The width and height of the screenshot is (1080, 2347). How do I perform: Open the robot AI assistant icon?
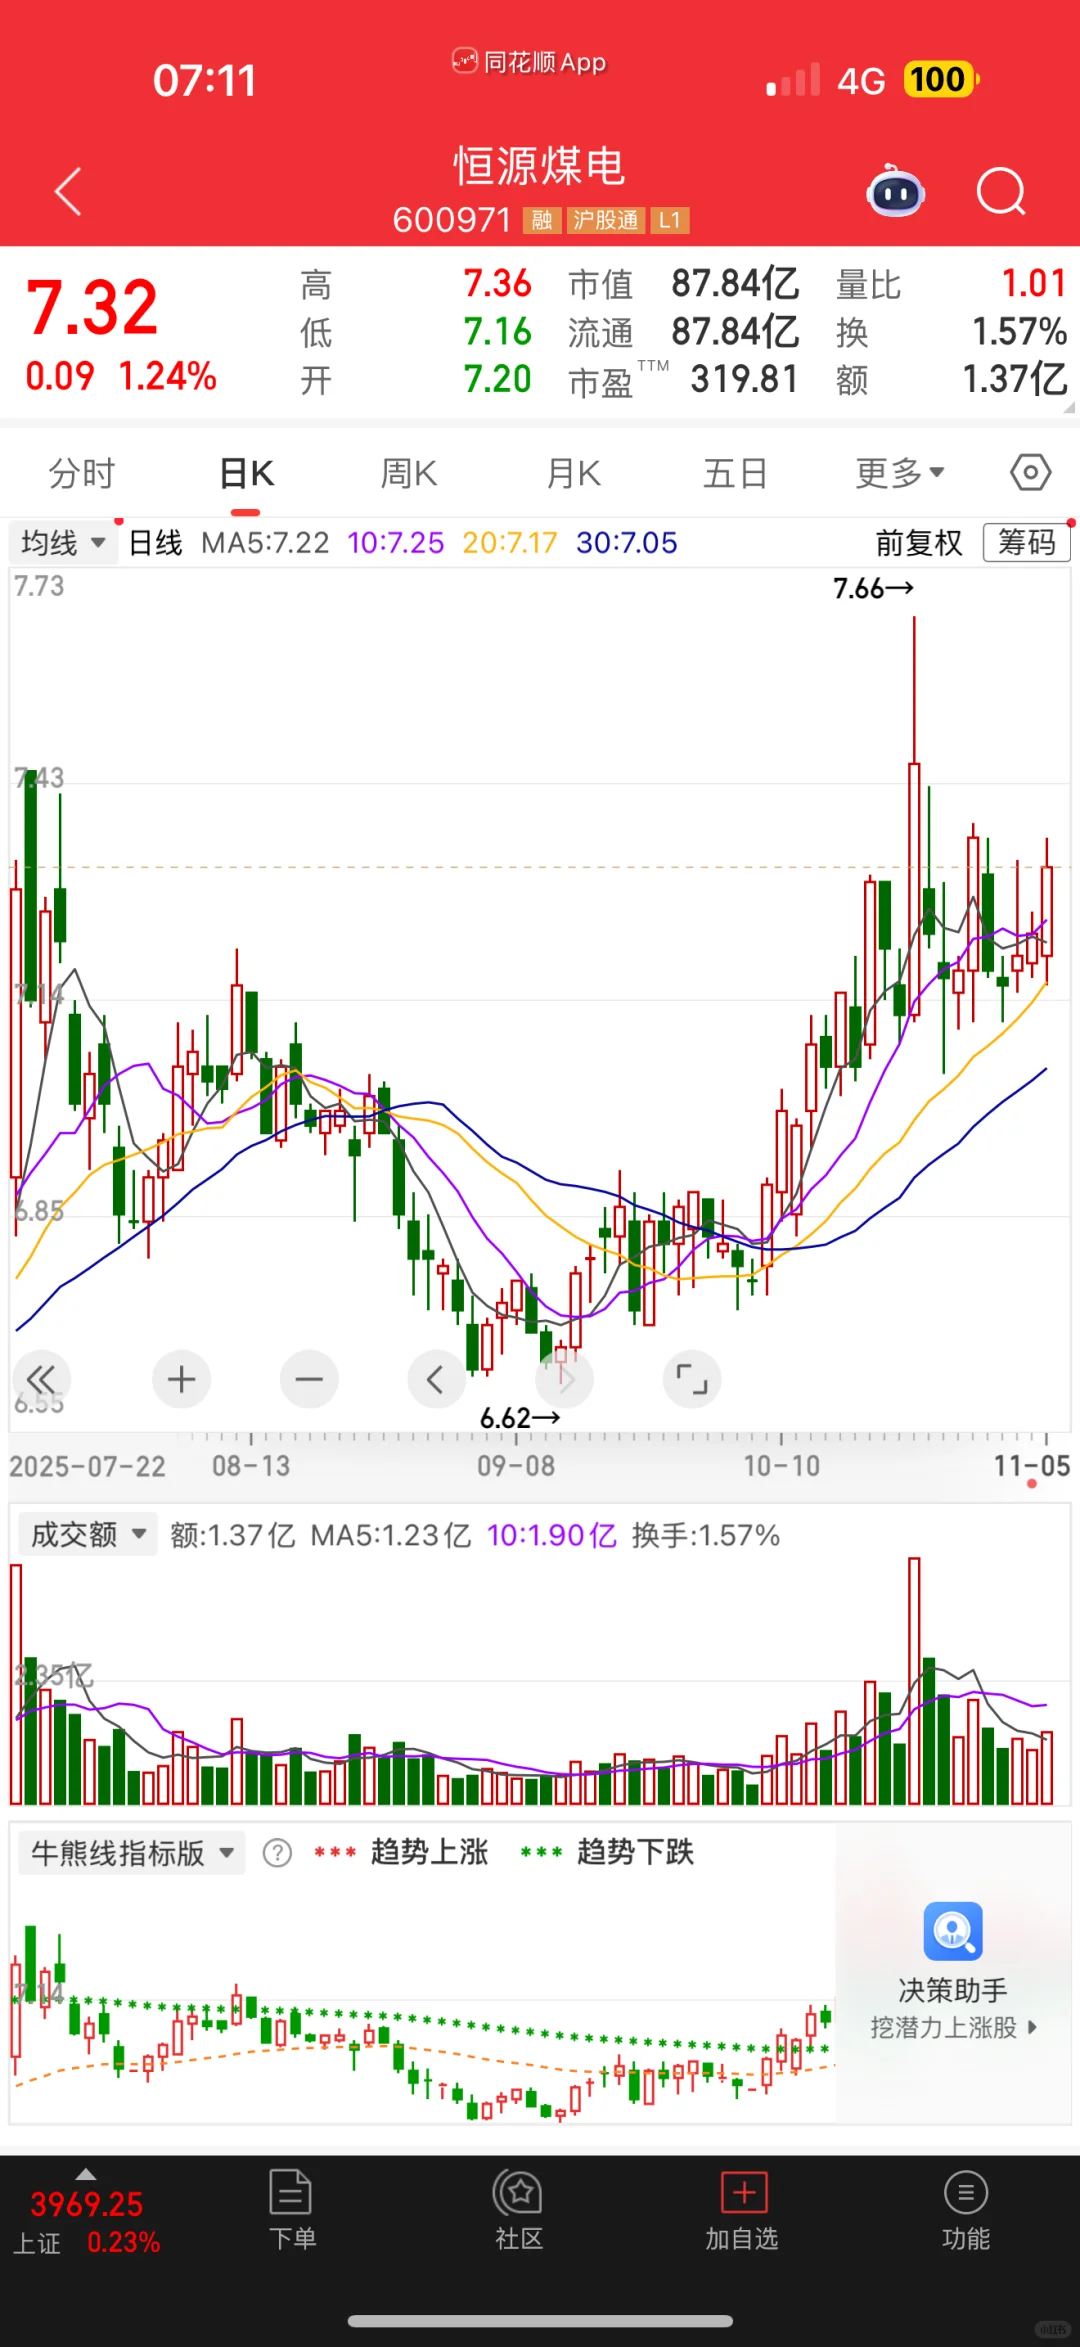pos(896,191)
